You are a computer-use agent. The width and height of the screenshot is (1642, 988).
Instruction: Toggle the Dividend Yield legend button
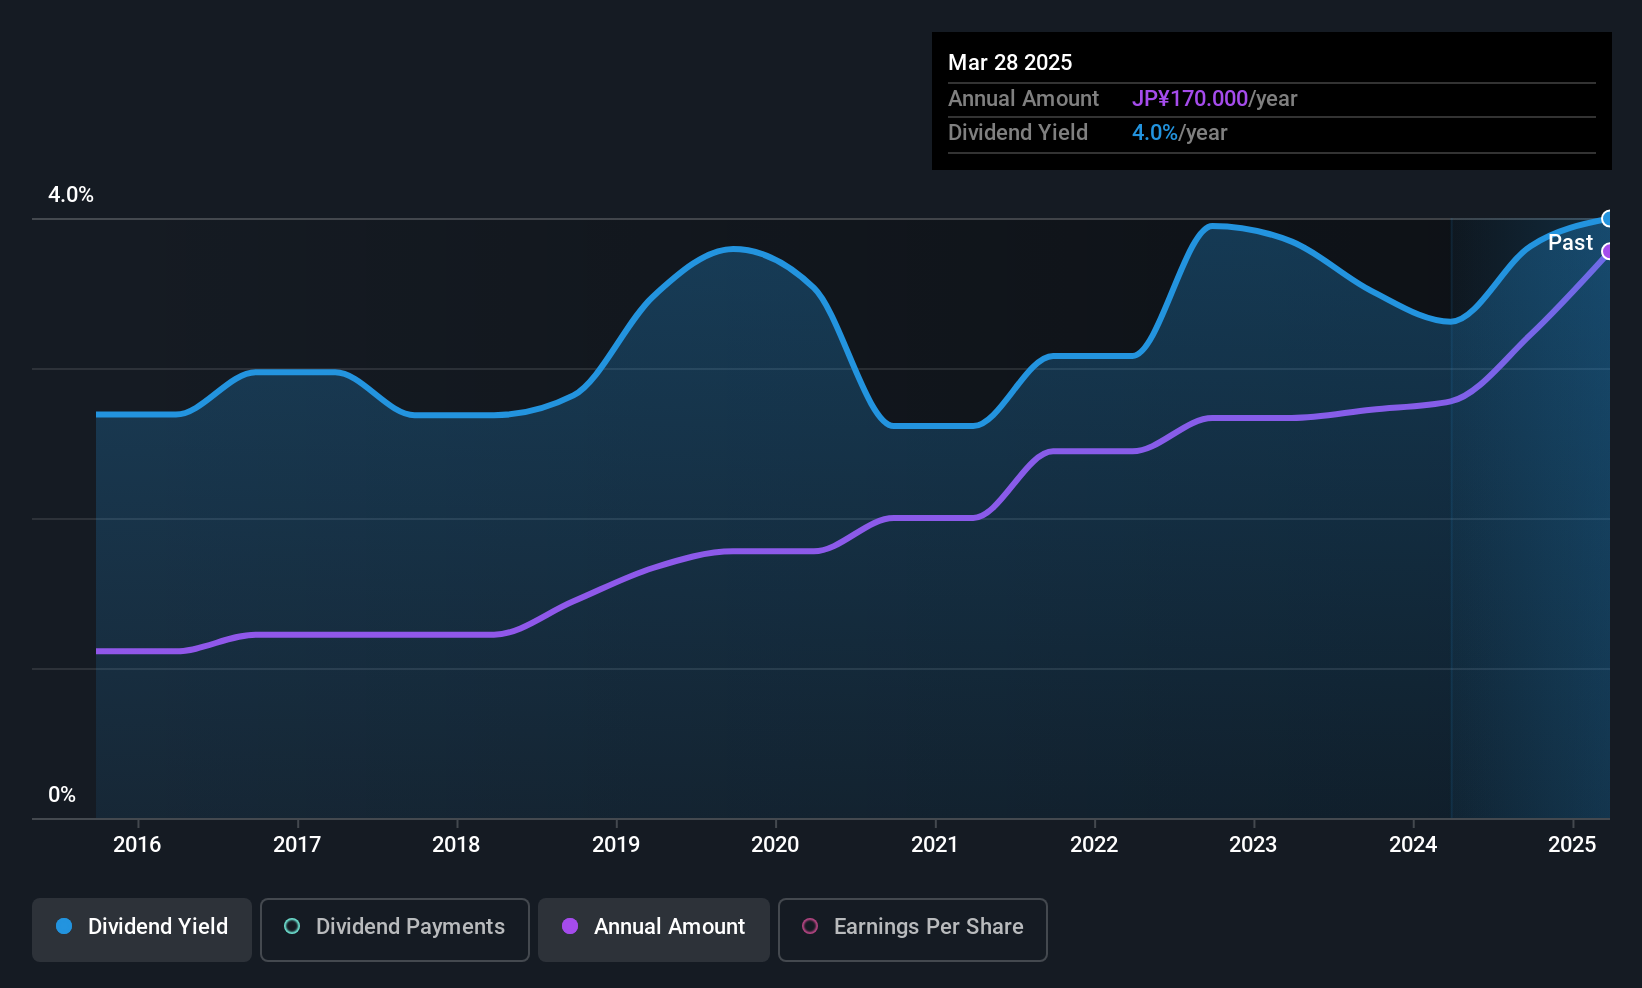(142, 929)
